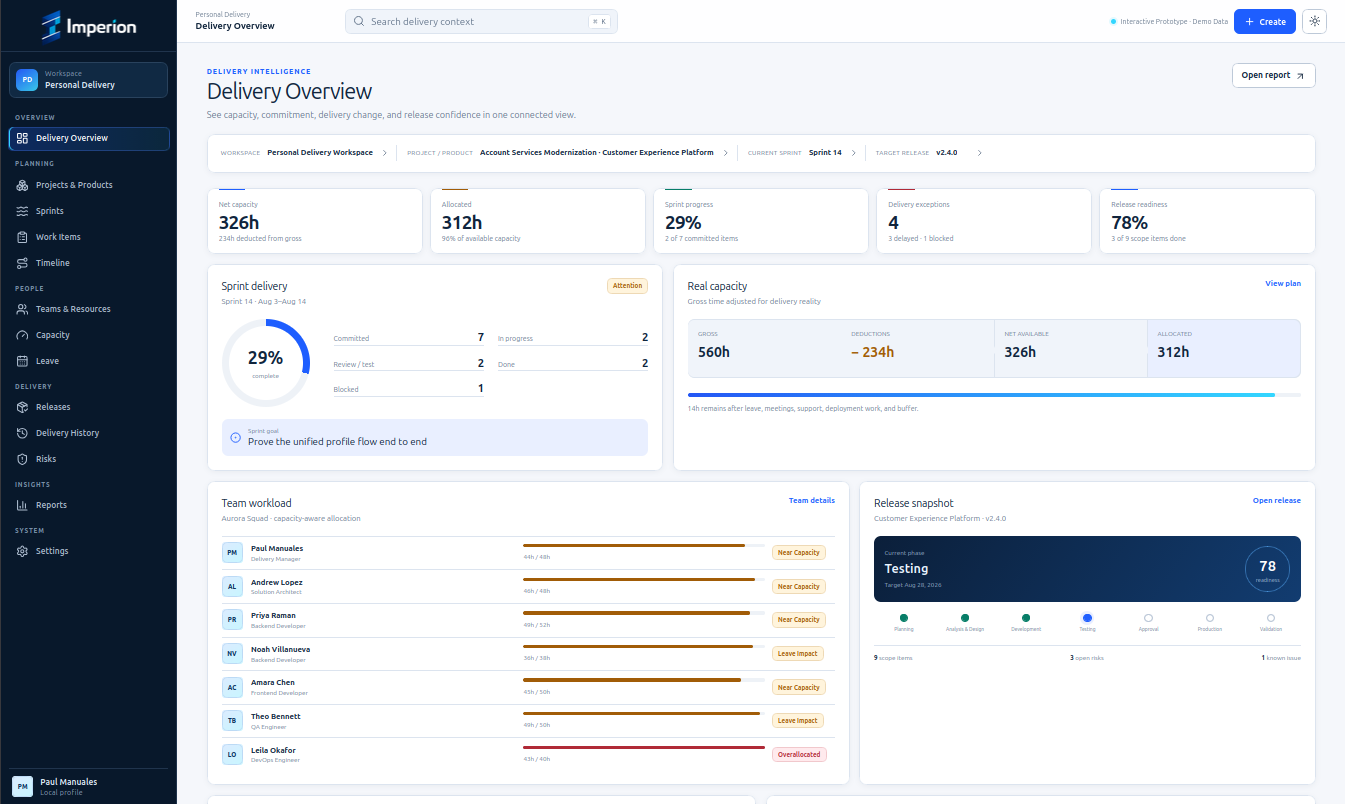Select the Production phase dot
The width and height of the screenshot is (1345, 804).
pyautogui.click(x=1210, y=618)
